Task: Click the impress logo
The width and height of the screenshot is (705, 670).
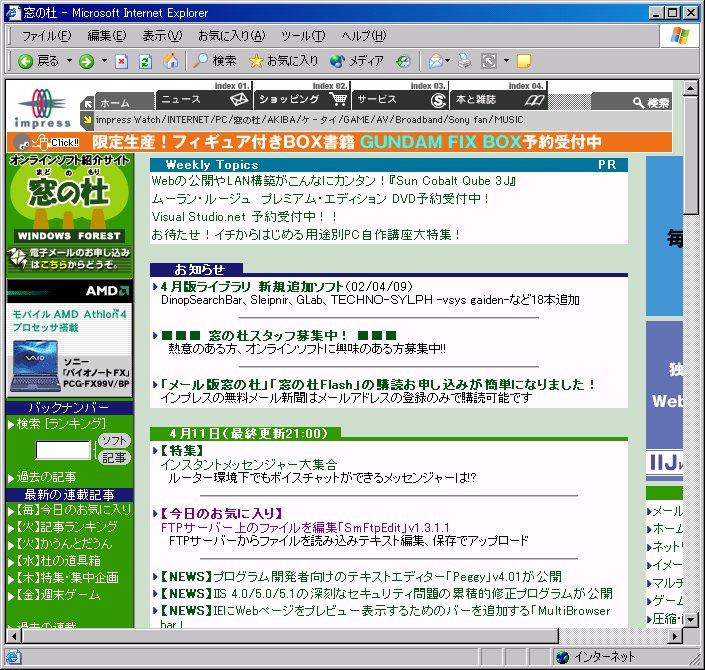Action: [43, 108]
